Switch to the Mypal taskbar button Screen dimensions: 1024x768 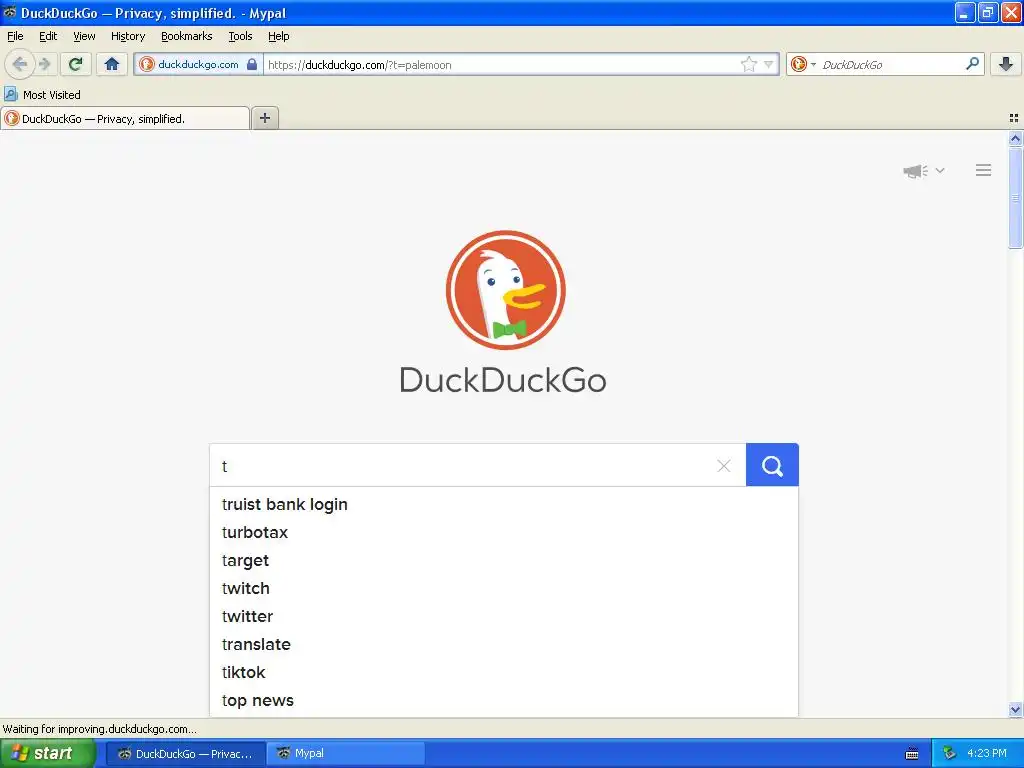click(346, 754)
